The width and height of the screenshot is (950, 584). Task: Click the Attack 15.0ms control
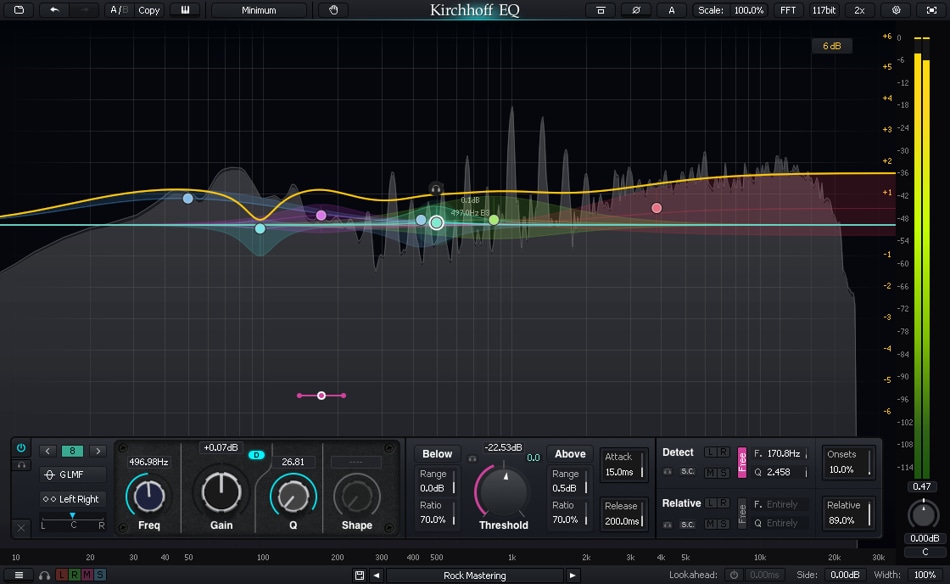tap(623, 465)
